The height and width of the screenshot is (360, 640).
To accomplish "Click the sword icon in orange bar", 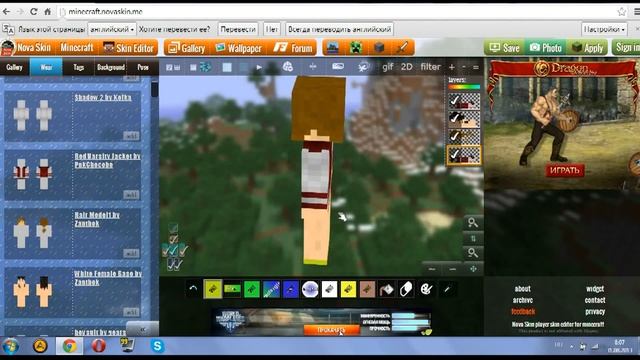I will pos(402,48).
